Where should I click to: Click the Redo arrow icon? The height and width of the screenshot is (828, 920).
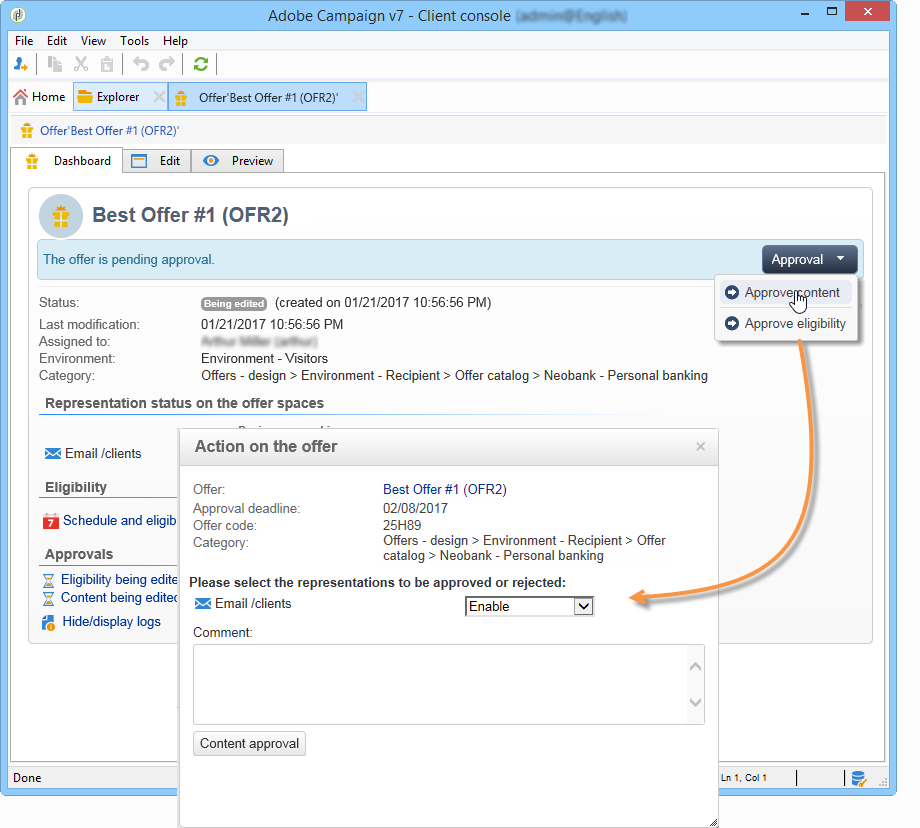tap(167, 64)
